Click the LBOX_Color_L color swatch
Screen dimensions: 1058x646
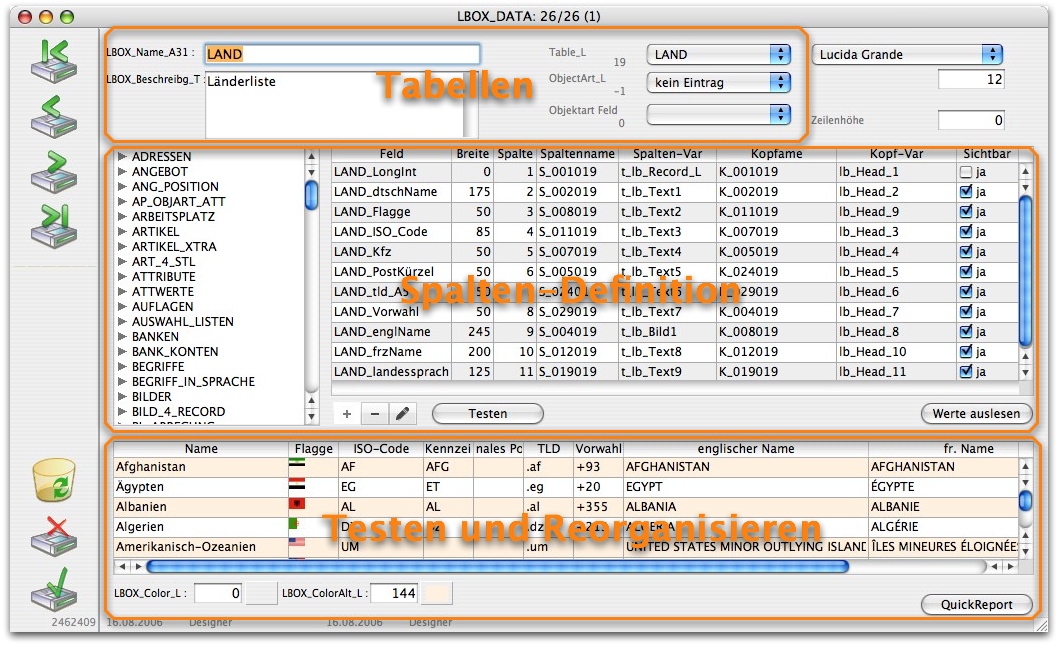pos(261,593)
